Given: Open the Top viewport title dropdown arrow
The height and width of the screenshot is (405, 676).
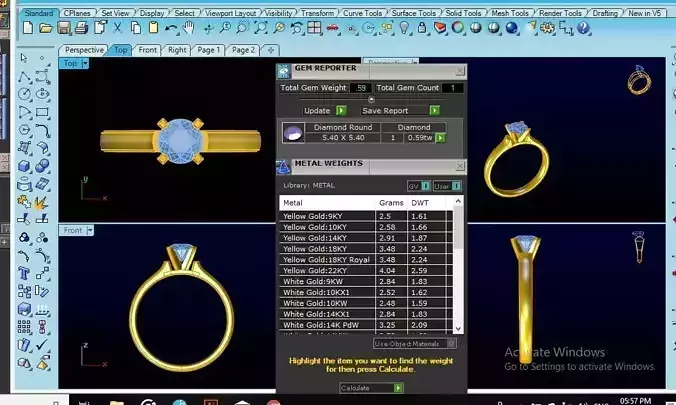Looking at the screenshot, I should tap(84, 63).
